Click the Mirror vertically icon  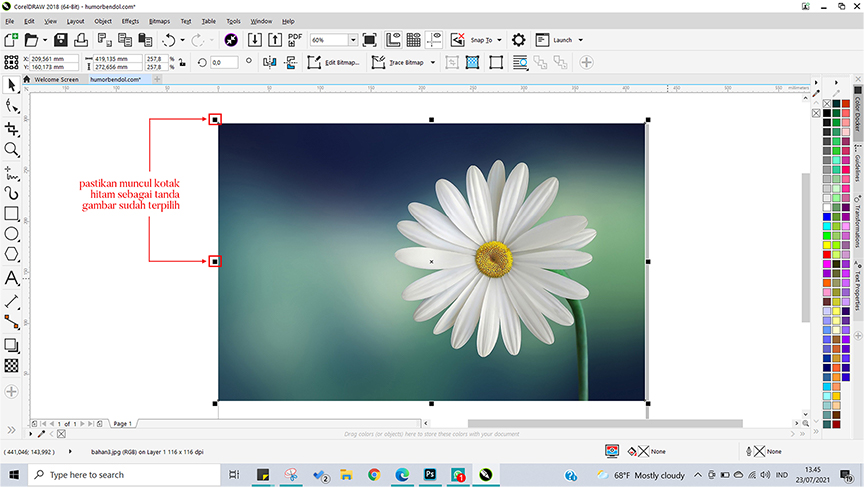point(291,62)
